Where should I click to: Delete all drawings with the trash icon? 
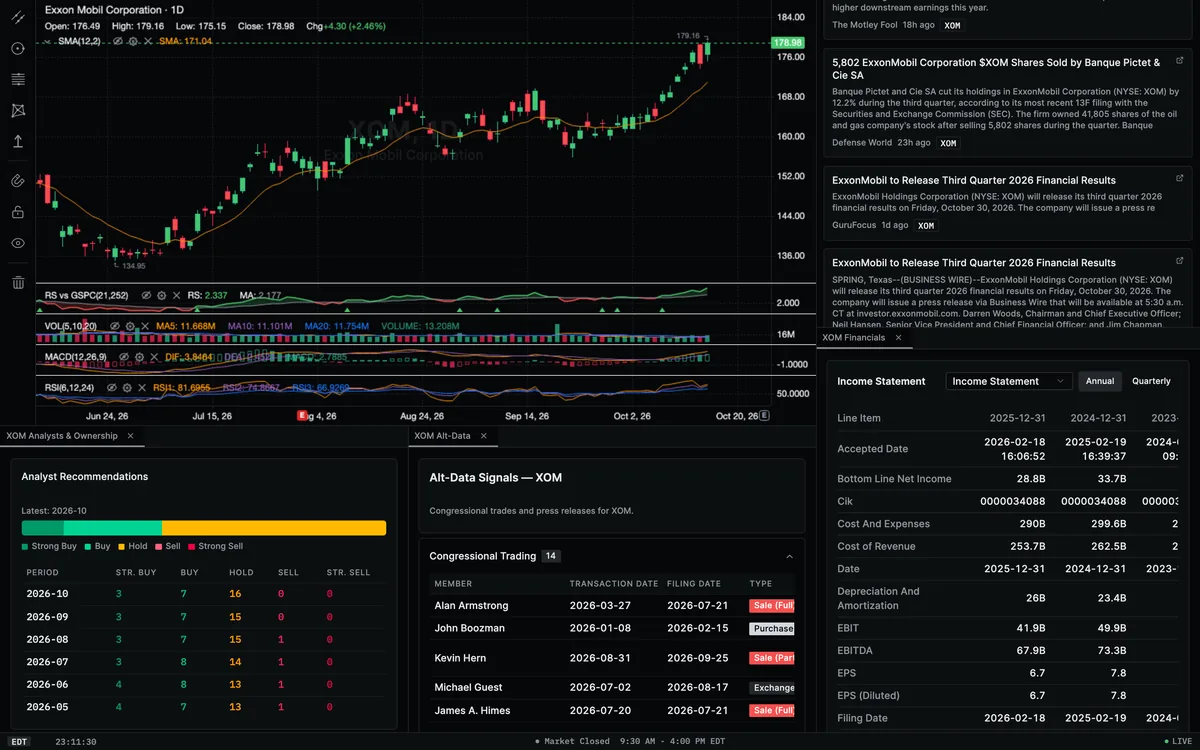[x=18, y=283]
